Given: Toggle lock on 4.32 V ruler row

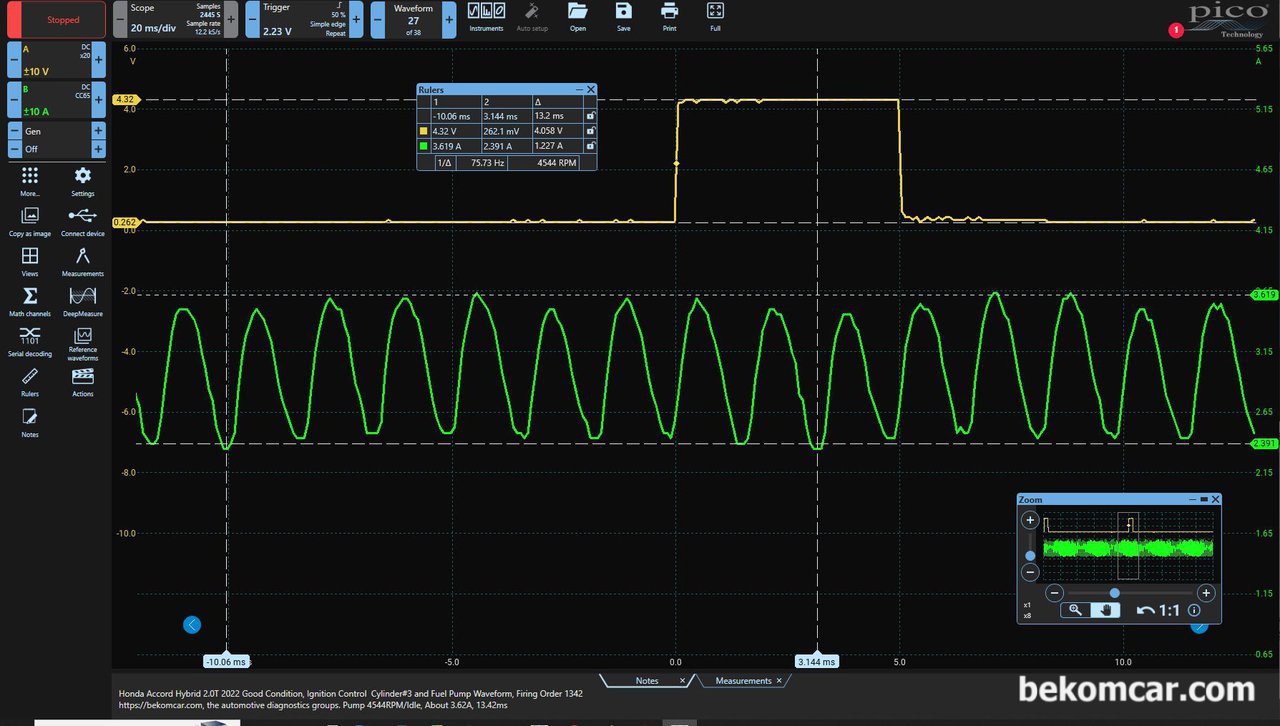Looking at the screenshot, I should [590, 130].
